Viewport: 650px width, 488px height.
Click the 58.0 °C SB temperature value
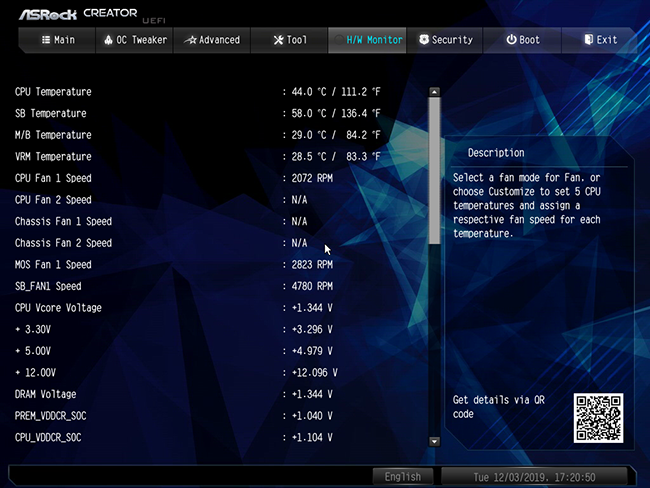309,113
